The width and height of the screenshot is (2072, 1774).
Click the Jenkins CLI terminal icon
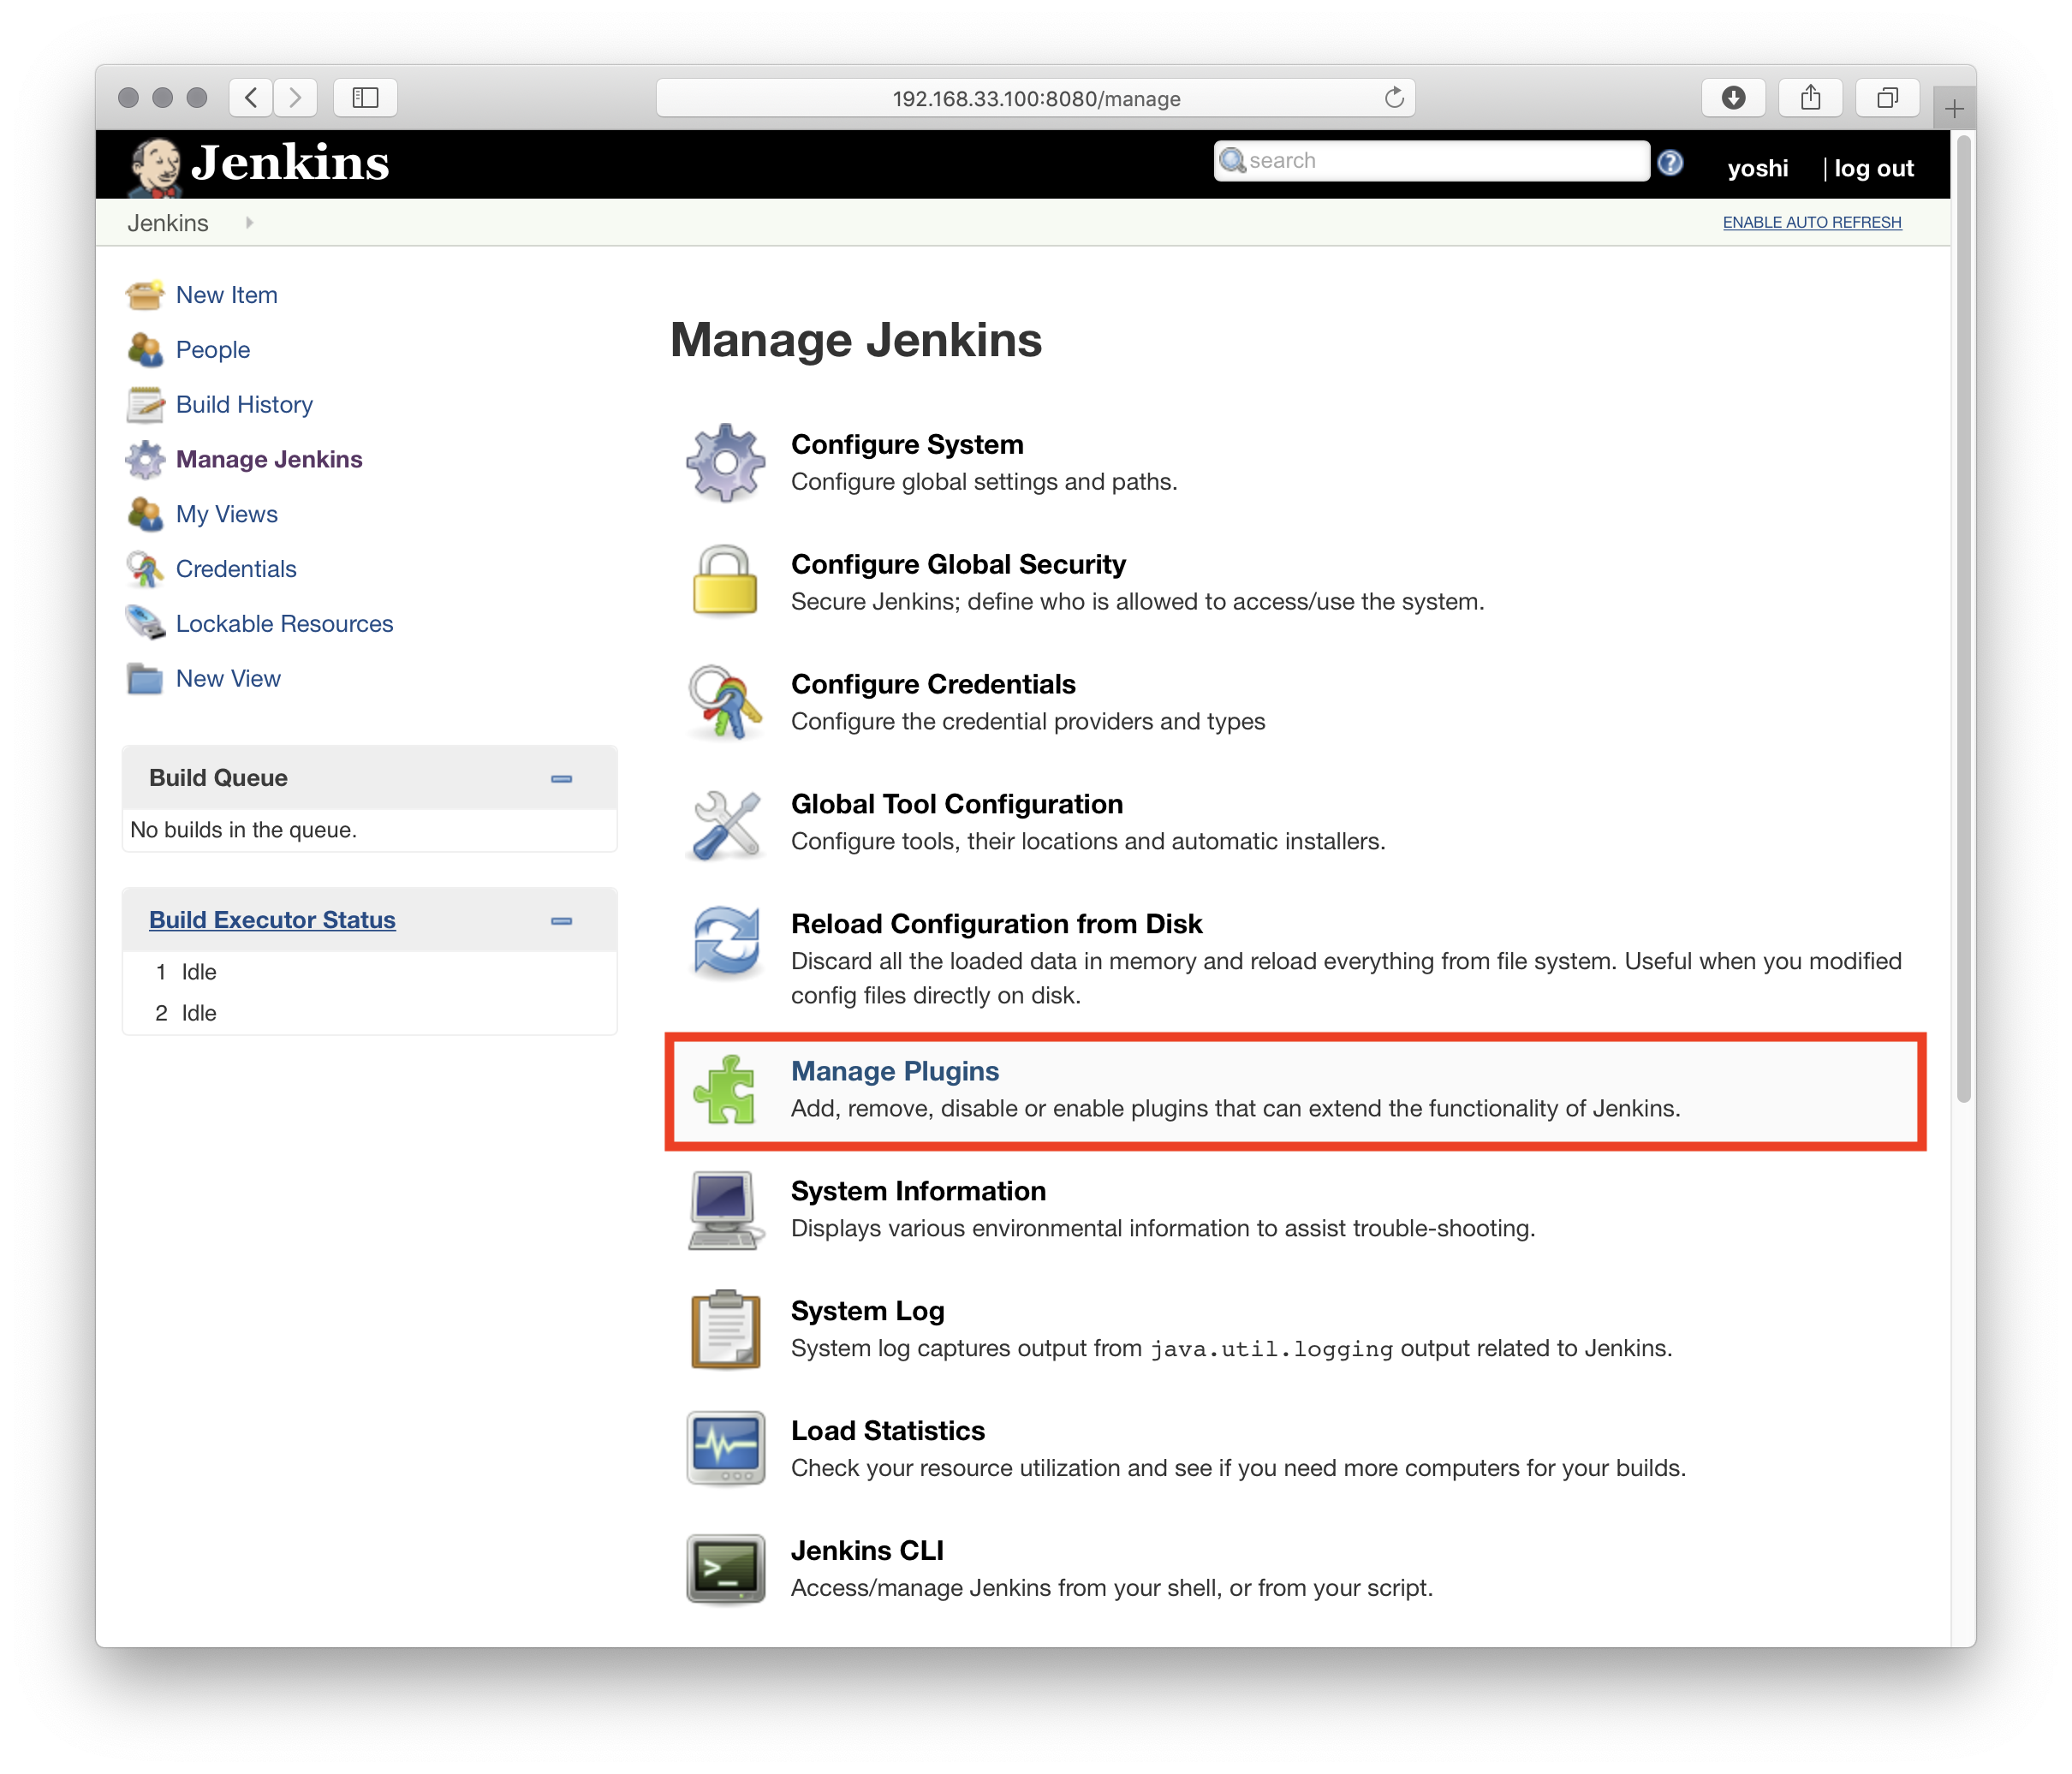726,1569
